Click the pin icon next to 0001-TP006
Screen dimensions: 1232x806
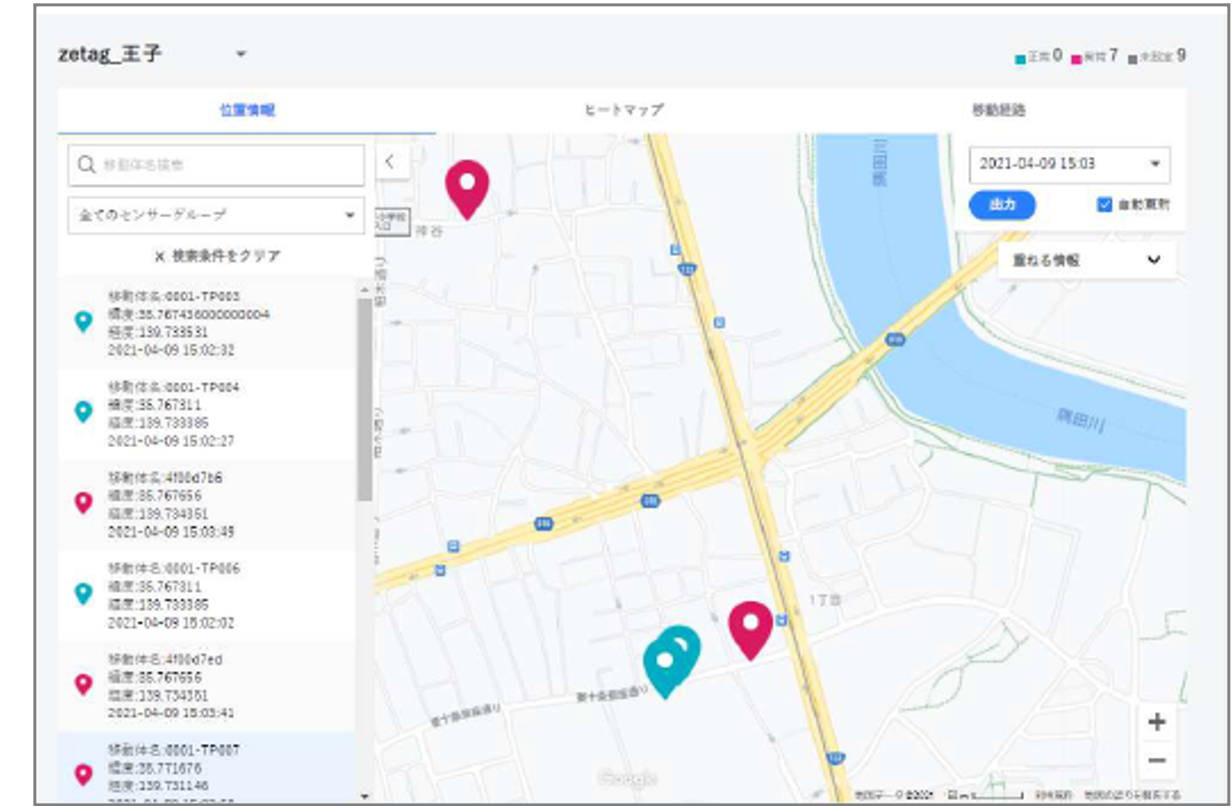(x=85, y=592)
